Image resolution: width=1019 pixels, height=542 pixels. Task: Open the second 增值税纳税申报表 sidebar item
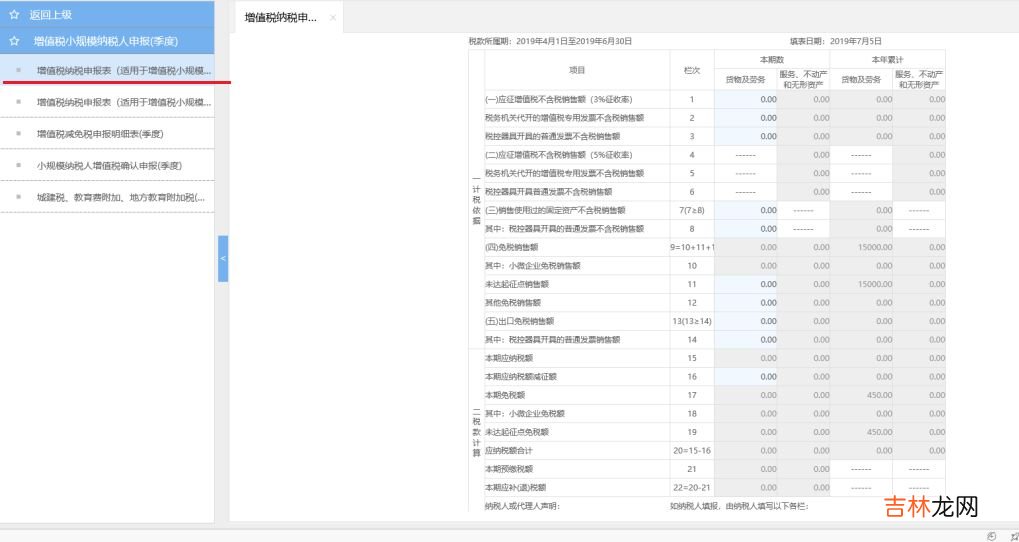coord(123,102)
